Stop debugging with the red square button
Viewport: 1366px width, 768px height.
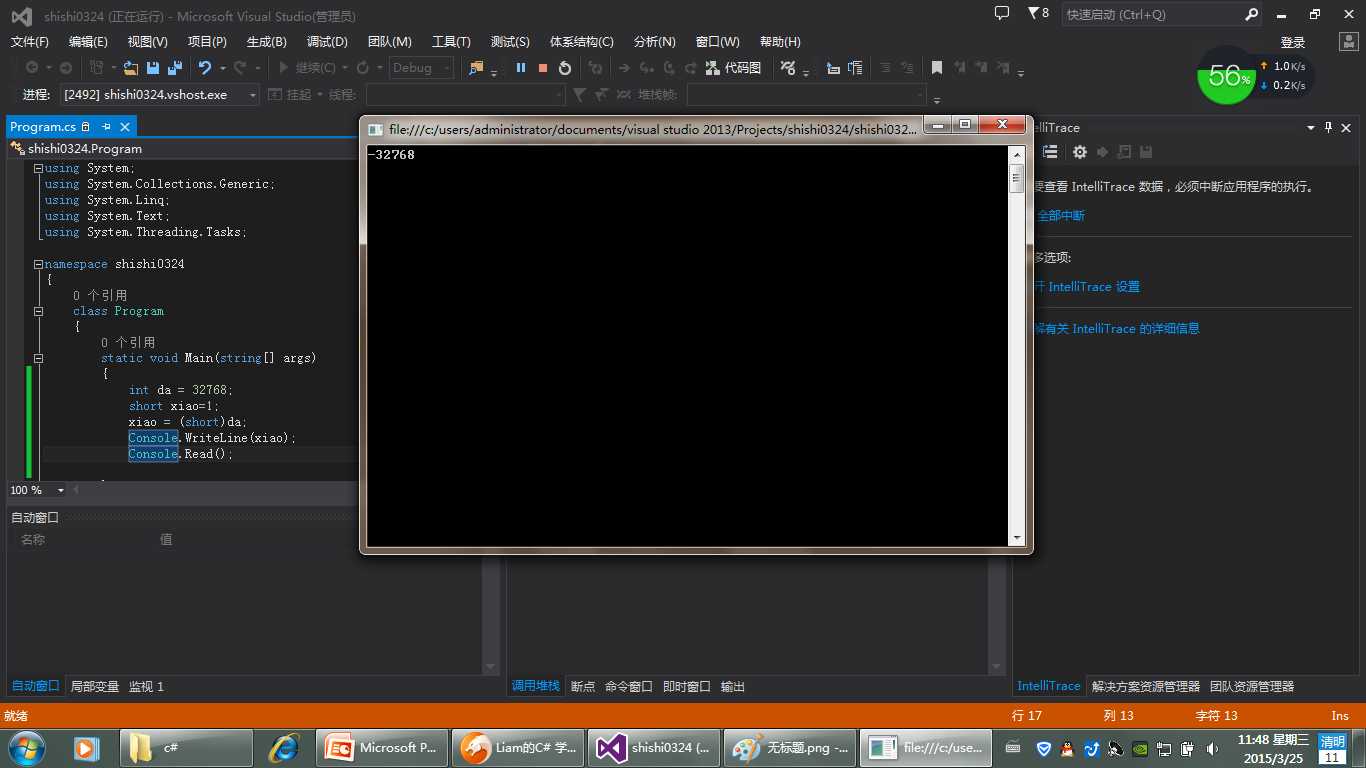[543, 68]
